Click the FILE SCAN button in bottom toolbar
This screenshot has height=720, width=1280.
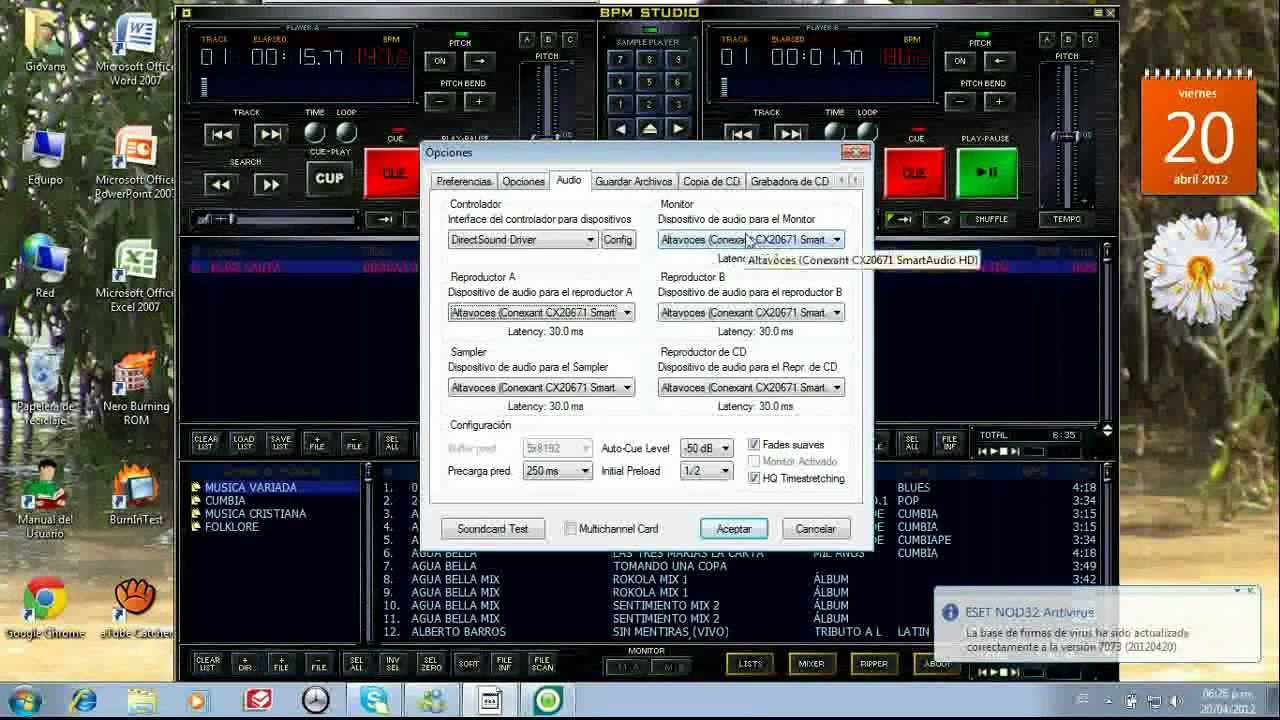click(542, 663)
